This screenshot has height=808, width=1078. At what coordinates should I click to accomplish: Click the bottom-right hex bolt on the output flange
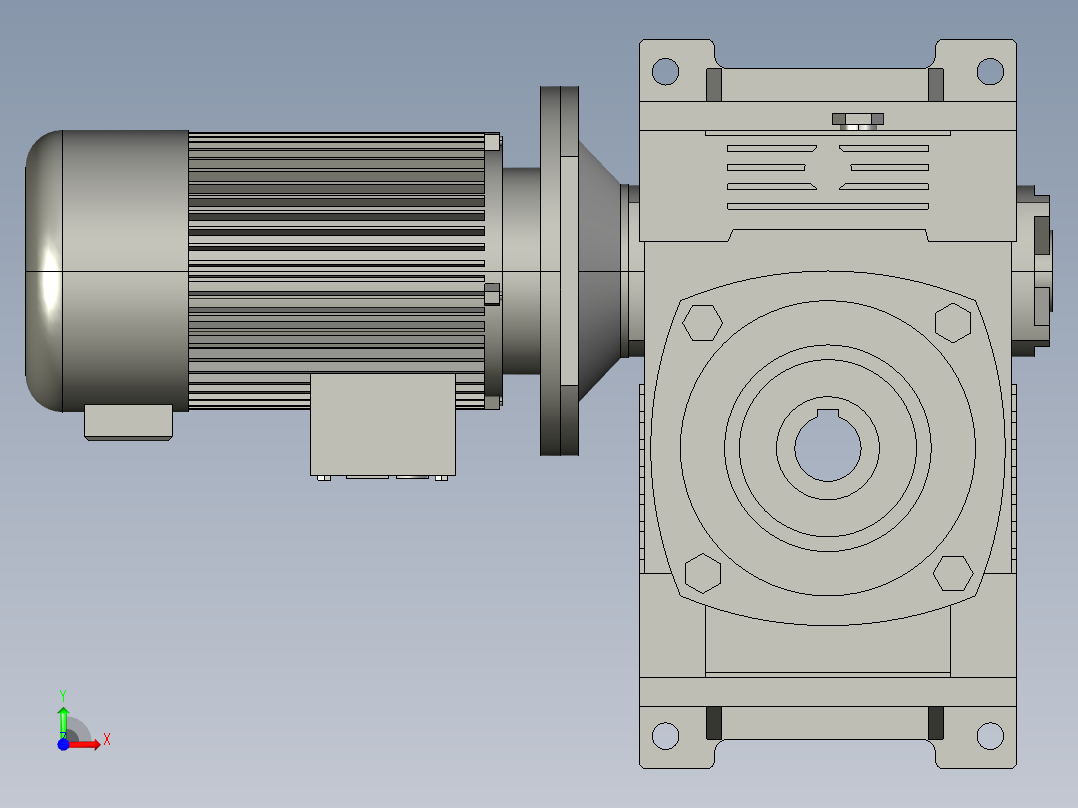point(952,574)
